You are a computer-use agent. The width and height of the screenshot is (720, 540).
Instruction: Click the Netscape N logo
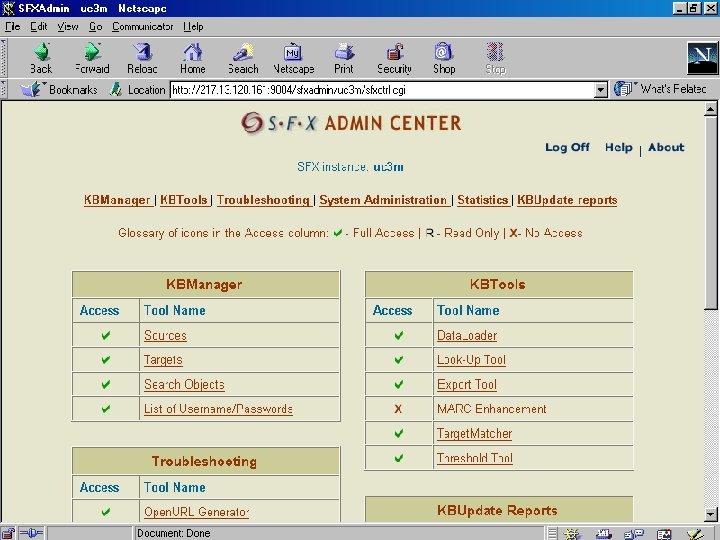(702, 58)
